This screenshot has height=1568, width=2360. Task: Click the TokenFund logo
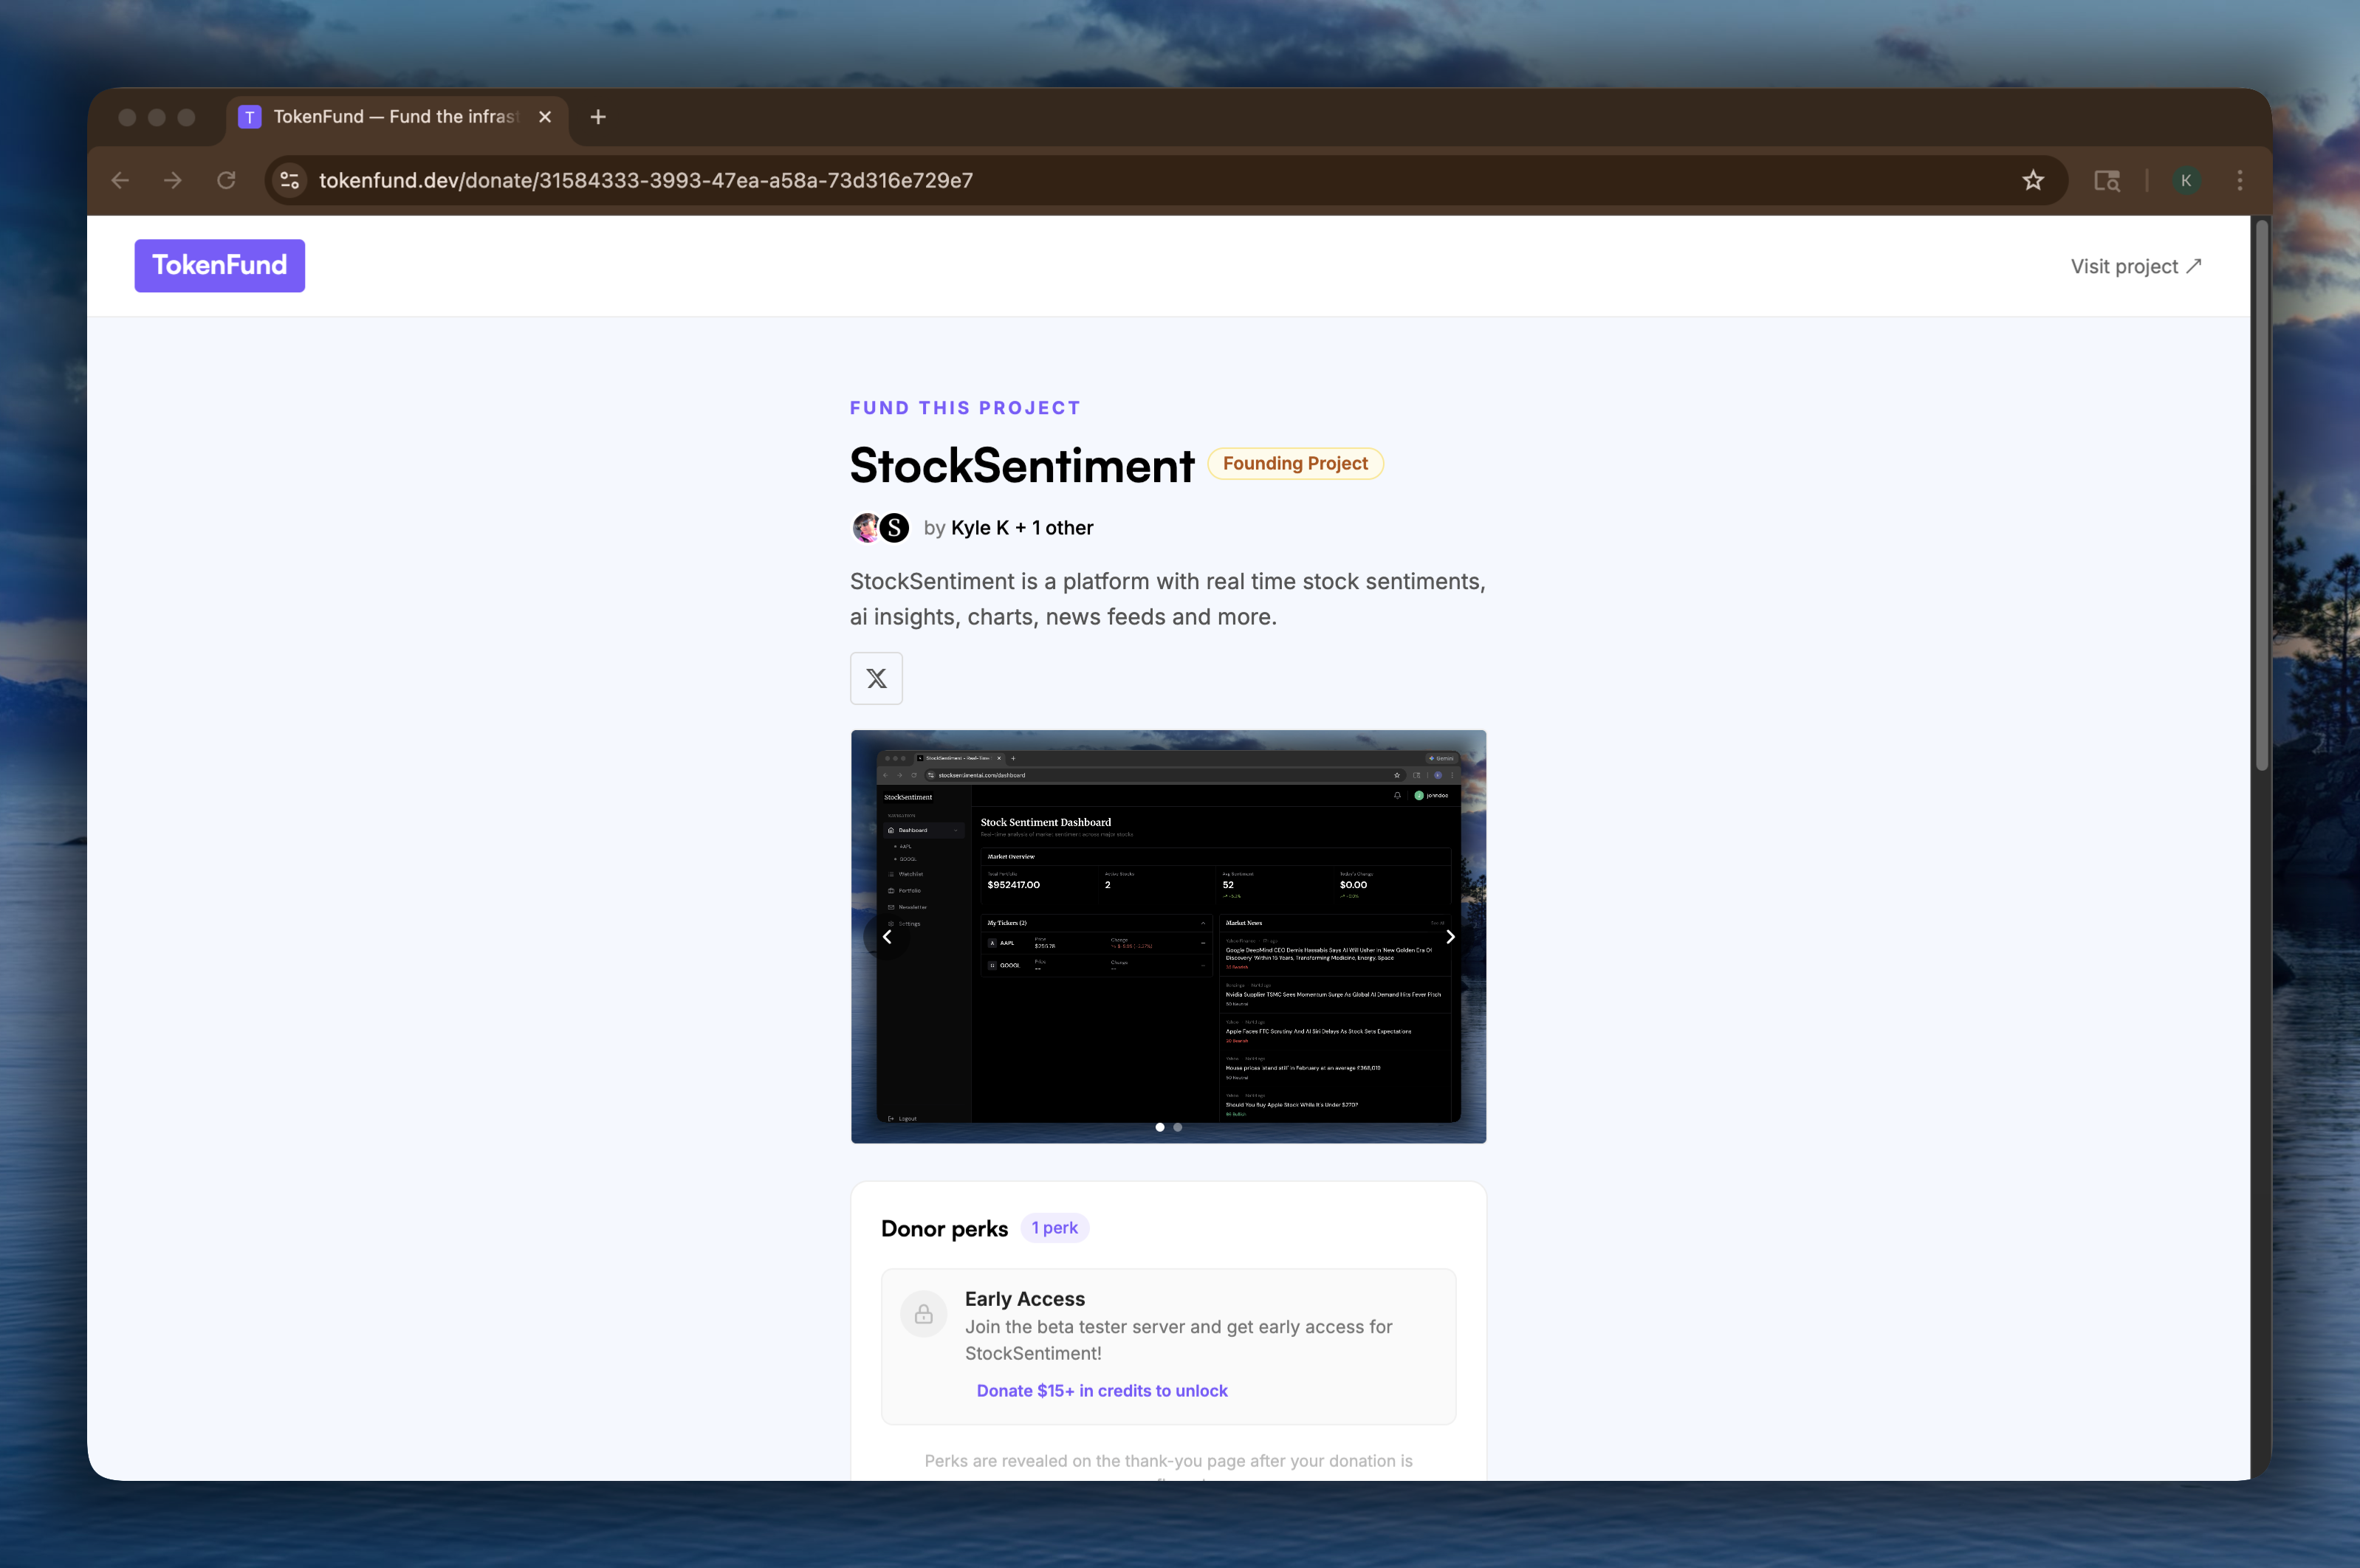point(219,265)
